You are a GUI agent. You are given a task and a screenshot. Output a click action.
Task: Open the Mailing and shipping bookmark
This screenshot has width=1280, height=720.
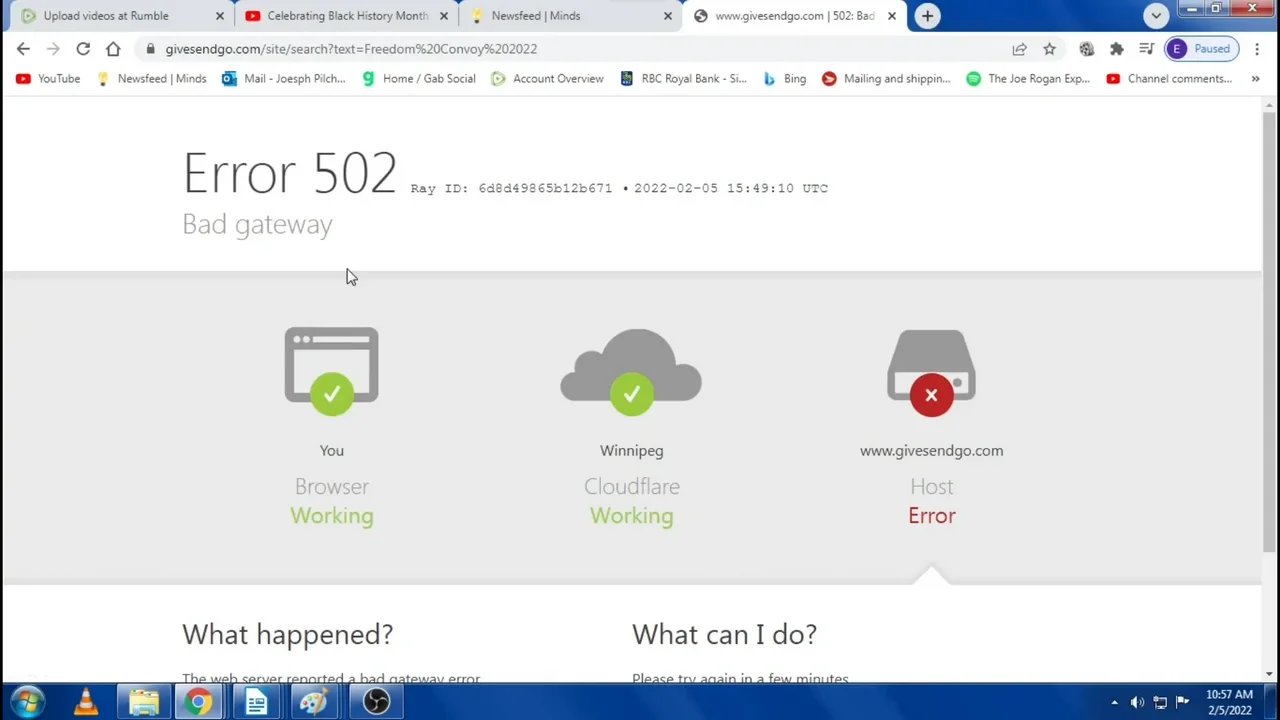click(886, 78)
